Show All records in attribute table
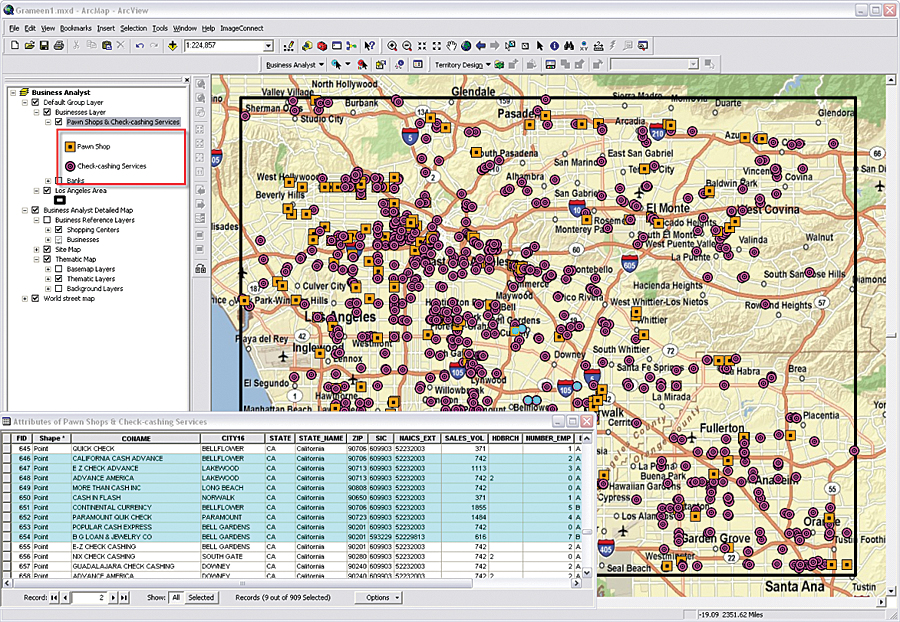Viewport: 900px width, 622px height. point(176,597)
